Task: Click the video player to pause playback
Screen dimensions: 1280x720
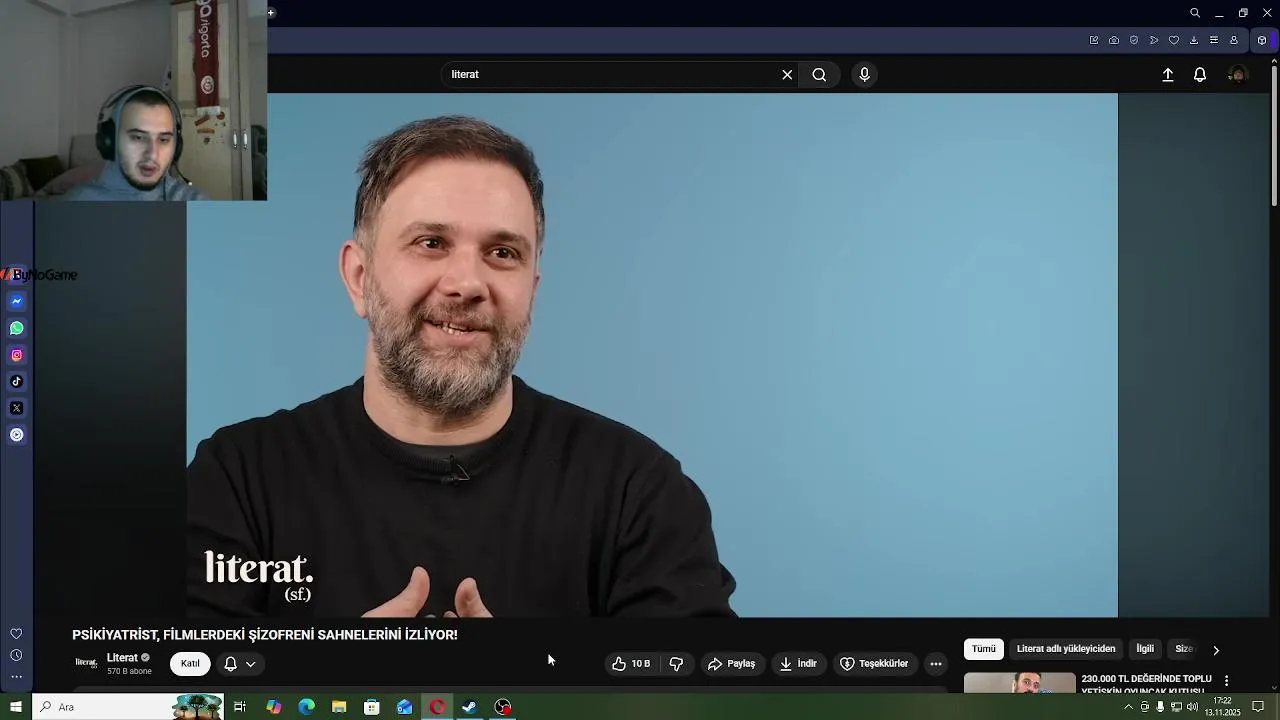Action: [652, 355]
